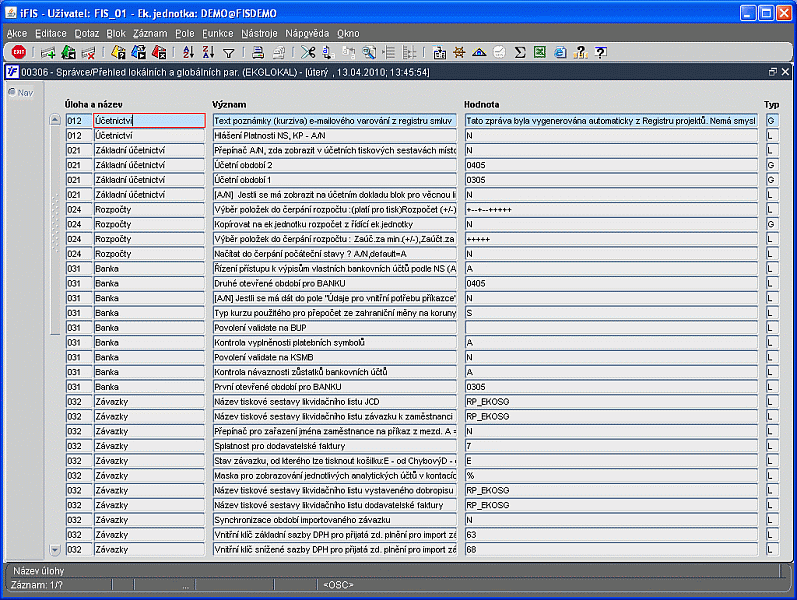This screenshot has height=600, width=797.
Task: Open the Pole menu
Action: click(185, 34)
